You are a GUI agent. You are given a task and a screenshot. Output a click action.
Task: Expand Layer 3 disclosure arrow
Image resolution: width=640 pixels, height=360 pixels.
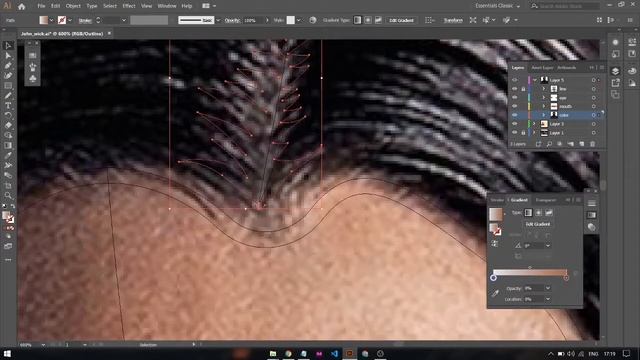coord(534,124)
